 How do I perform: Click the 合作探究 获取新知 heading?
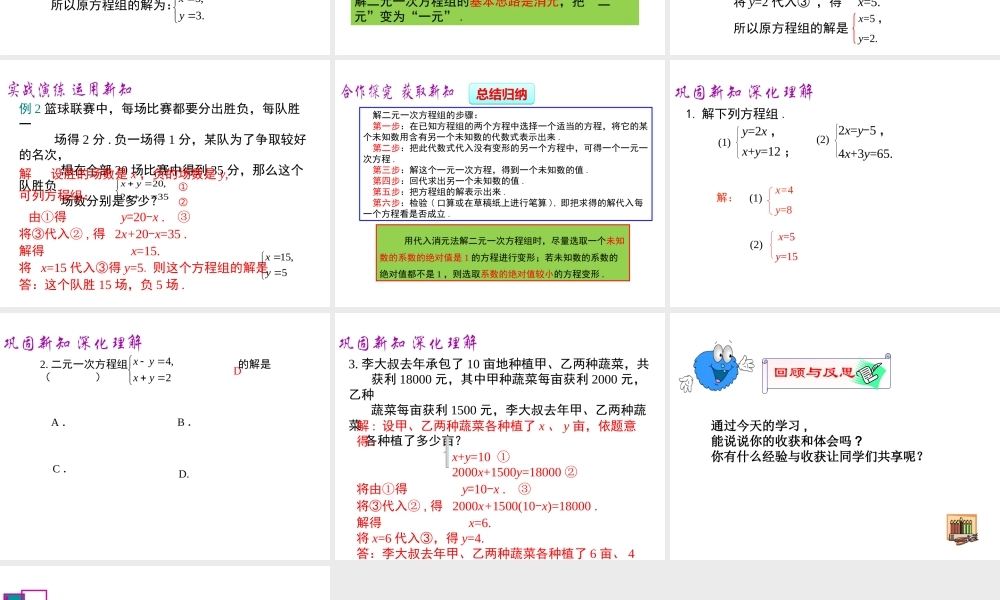[x=397, y=92]
